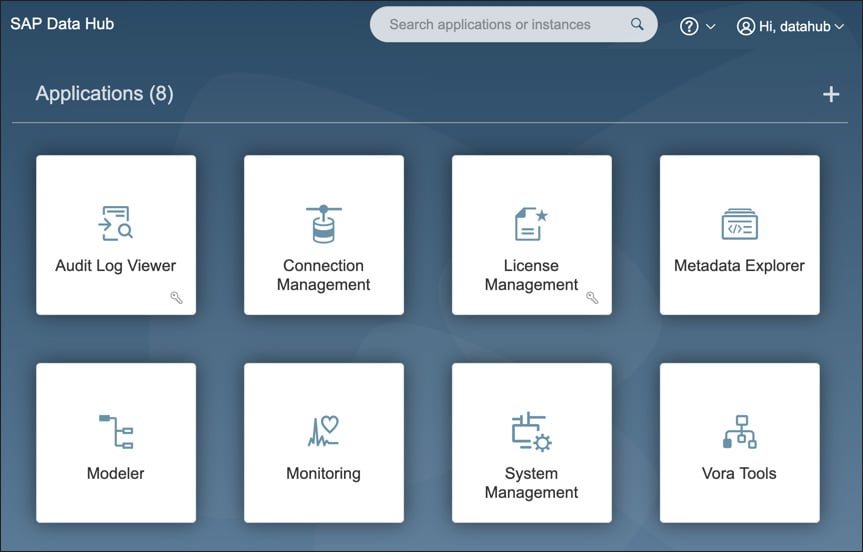
Task: Focus the Search applications or instances field
Action: tap(514, 24)
